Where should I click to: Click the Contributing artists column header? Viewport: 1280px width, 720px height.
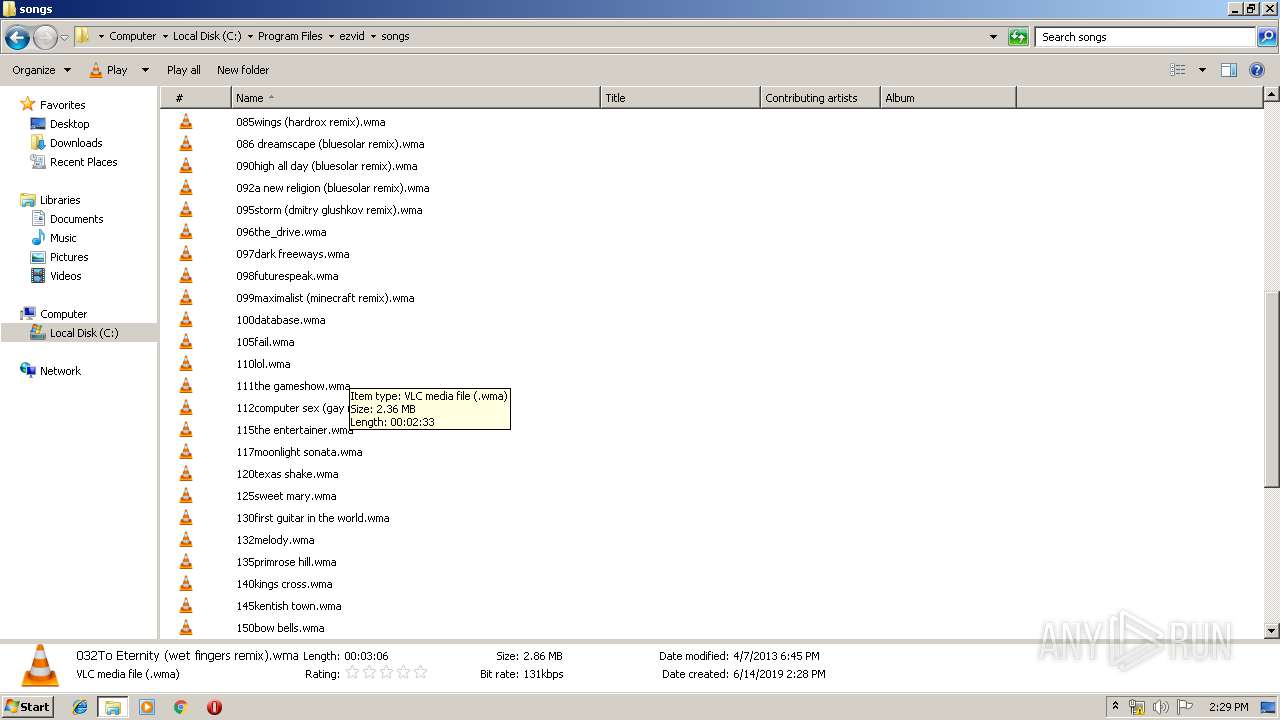820,98
